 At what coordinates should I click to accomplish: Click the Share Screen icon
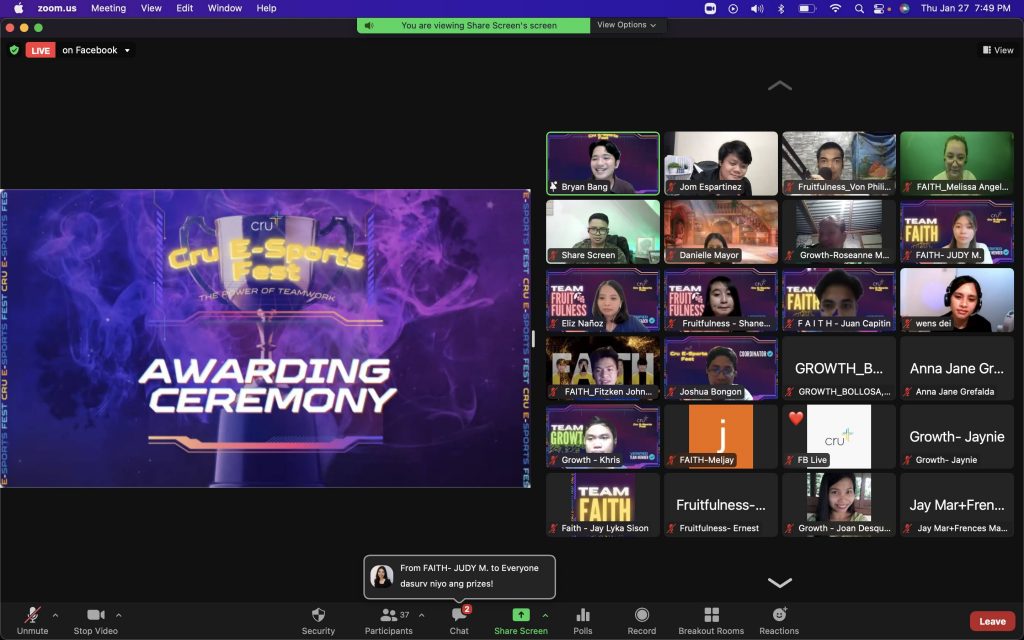520,615
